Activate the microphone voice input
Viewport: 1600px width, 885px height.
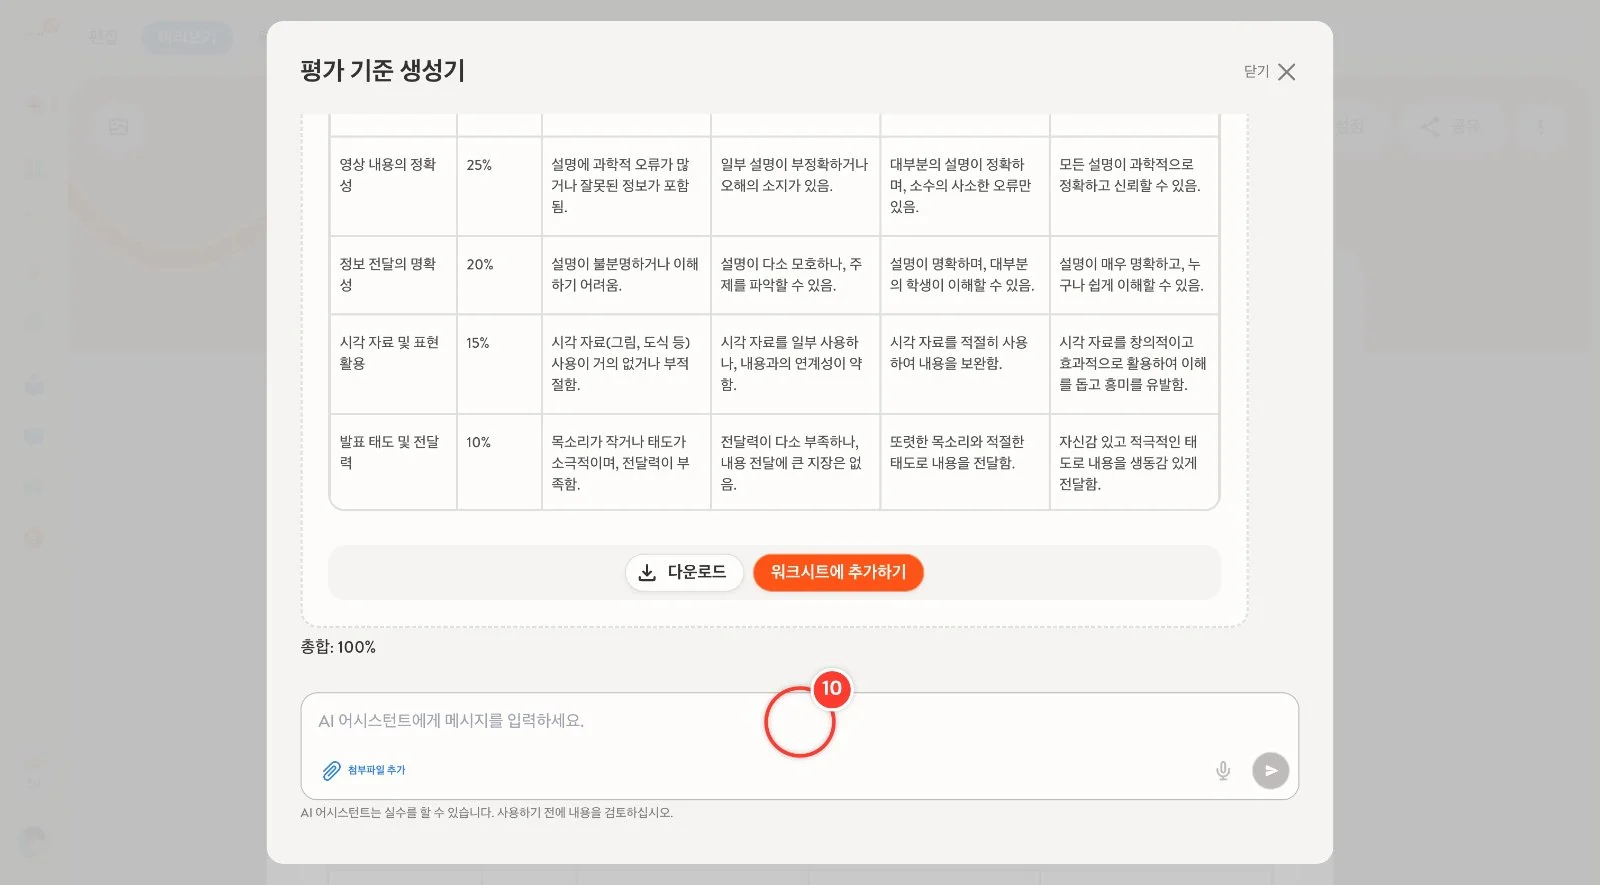pyautogui.click(x=1222, y=770)
